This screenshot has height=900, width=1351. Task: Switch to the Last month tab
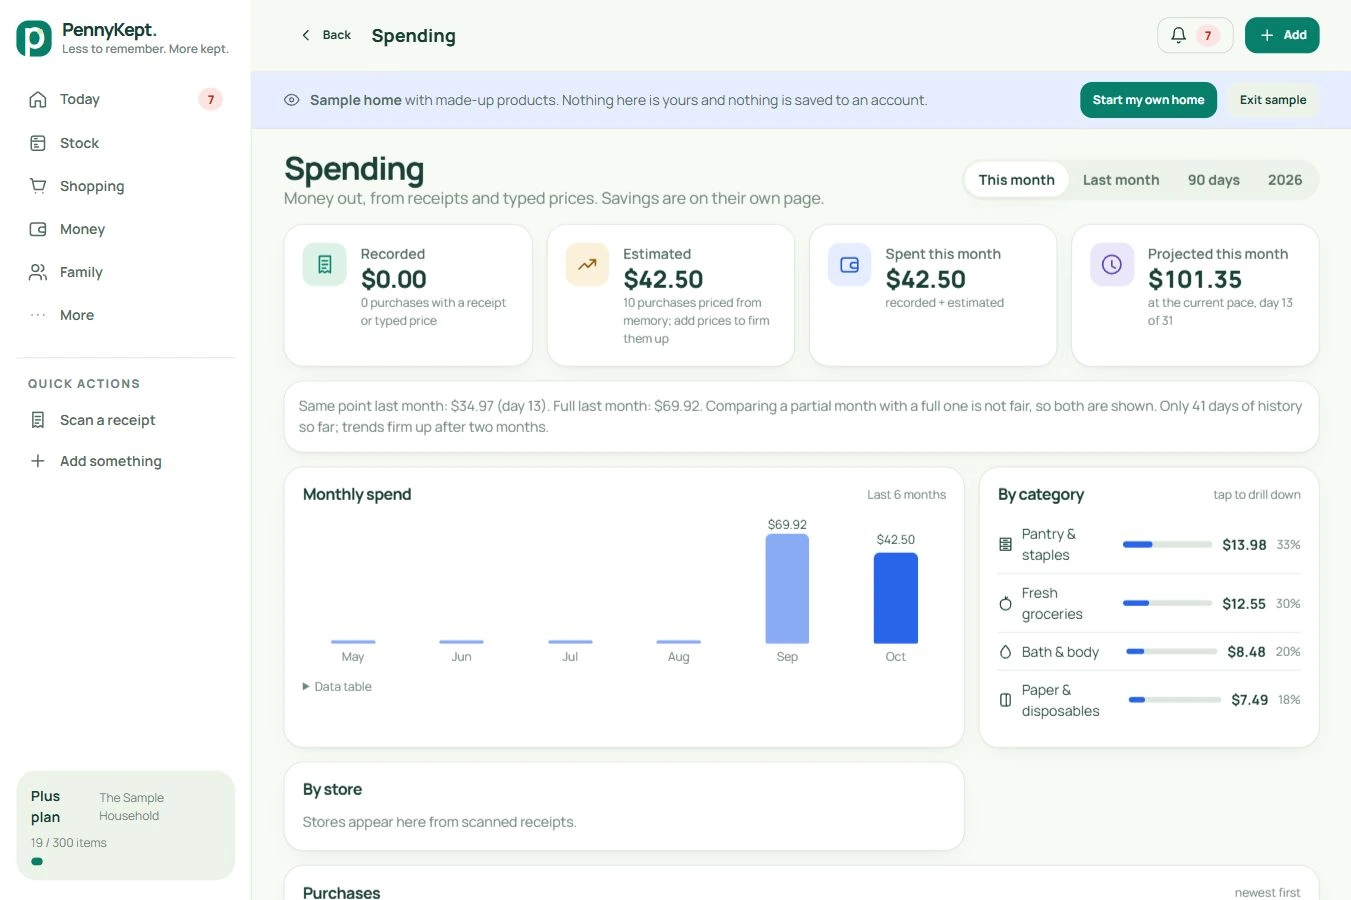[x=1121, y=180]
